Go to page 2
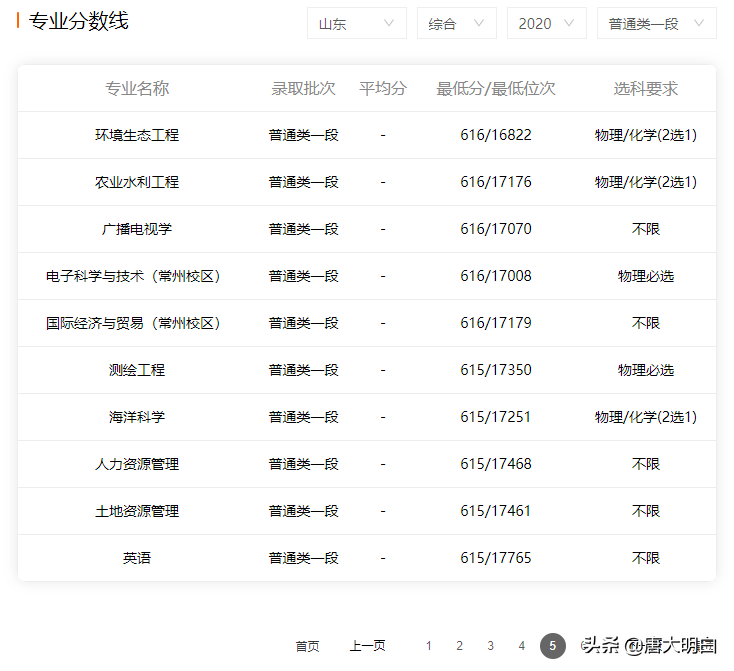Image resolution: width=734 pixels, height=671 pixels. (459, 646)
